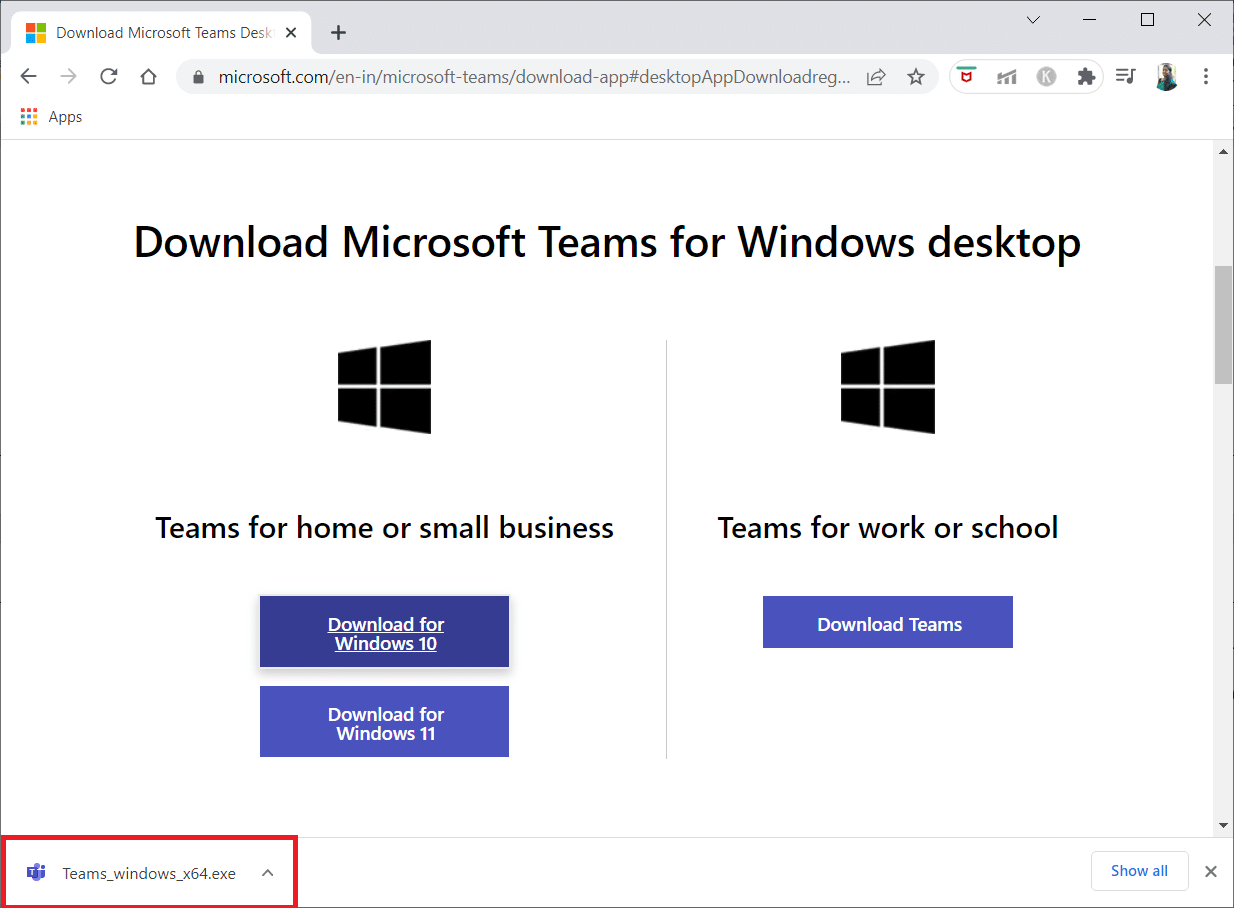The image size is (1234, 908).
Task: Open the Chrome three-dot menu
Action: (1206, 77)
